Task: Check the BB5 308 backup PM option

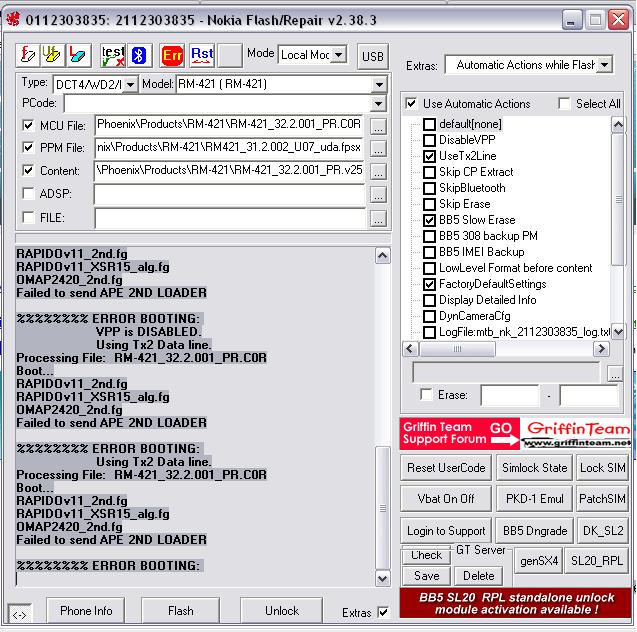Action: click(429, 236)
